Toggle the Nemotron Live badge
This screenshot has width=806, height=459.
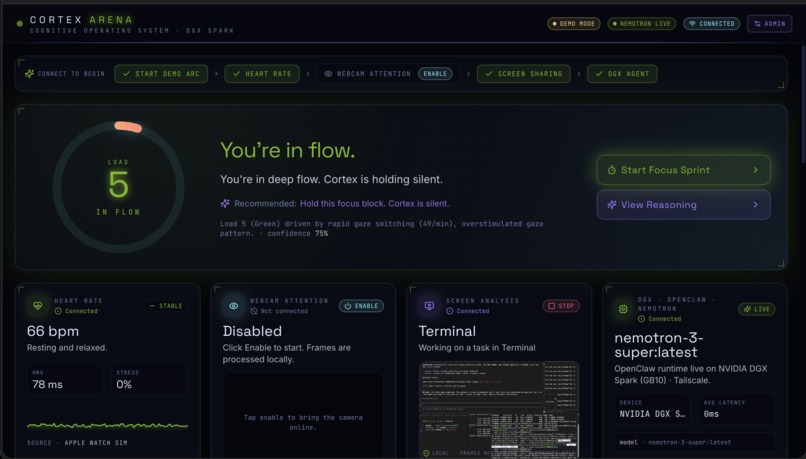click(x=642, y=24)
